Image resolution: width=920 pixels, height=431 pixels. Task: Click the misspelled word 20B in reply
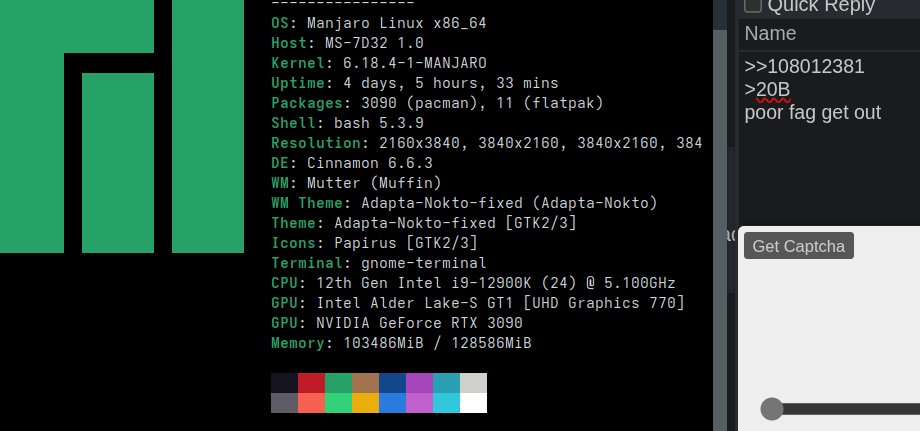tap(773, 90)
